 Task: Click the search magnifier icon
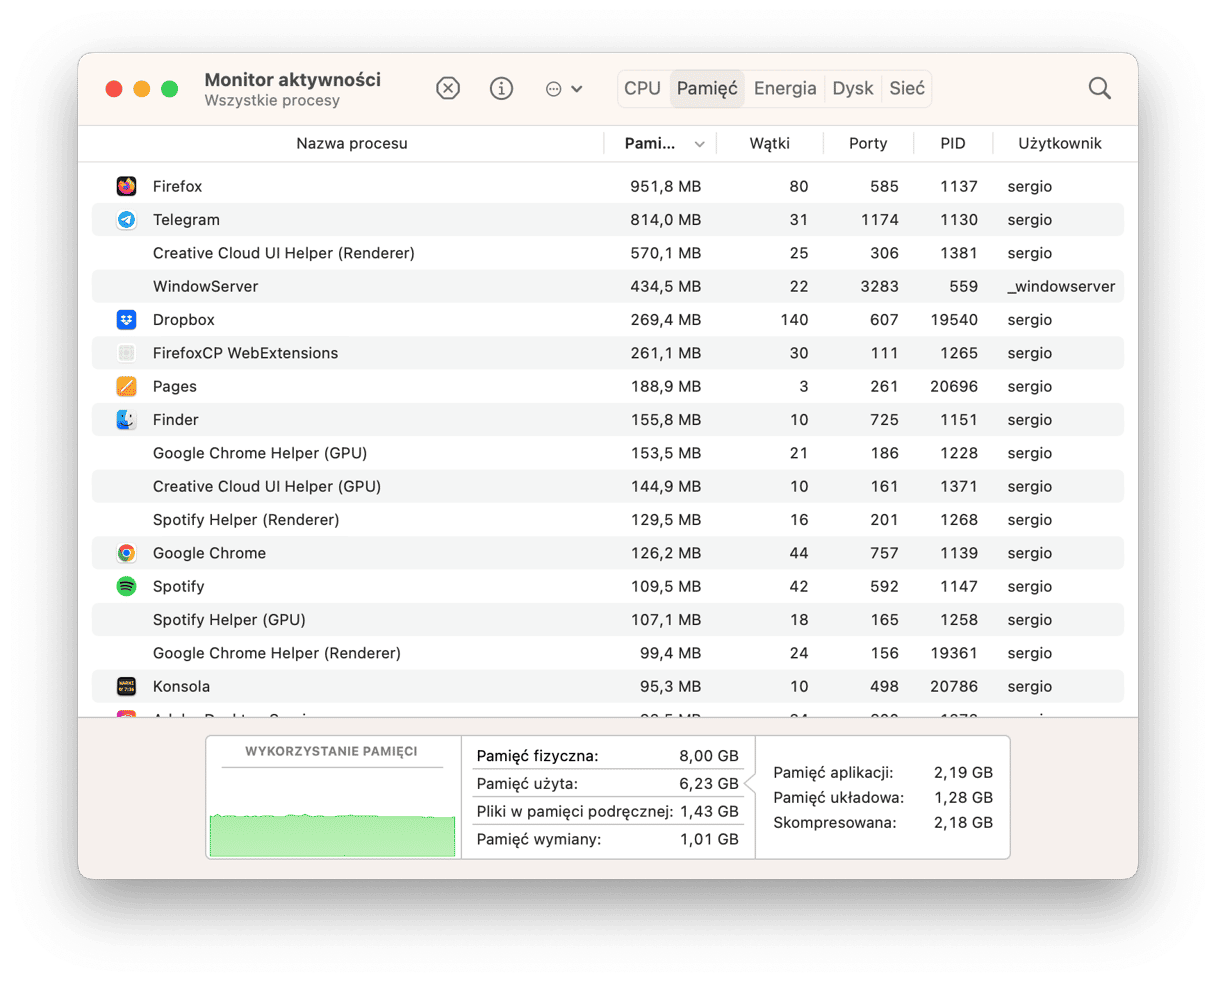pos(1100,88)
